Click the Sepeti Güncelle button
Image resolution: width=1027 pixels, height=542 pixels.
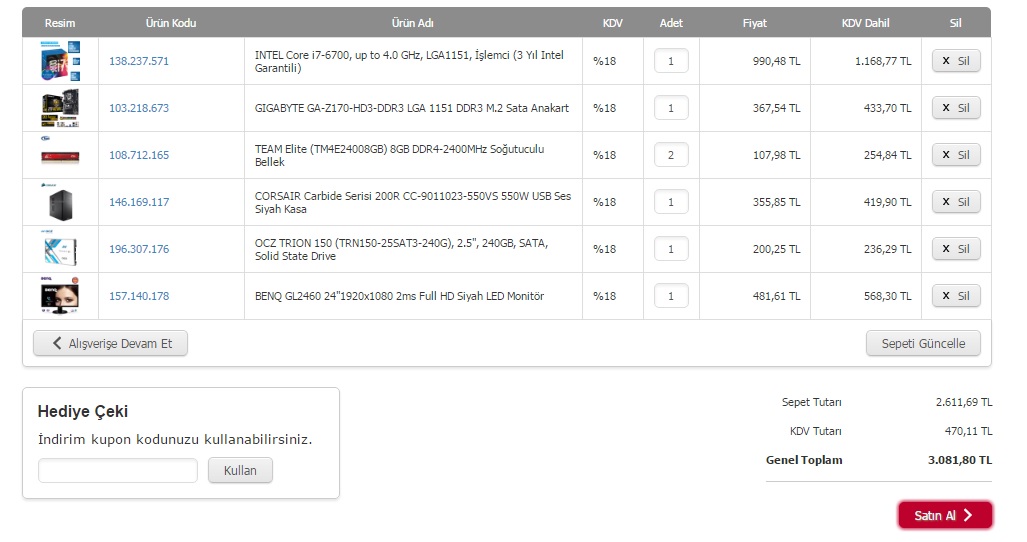pos(923,344)
